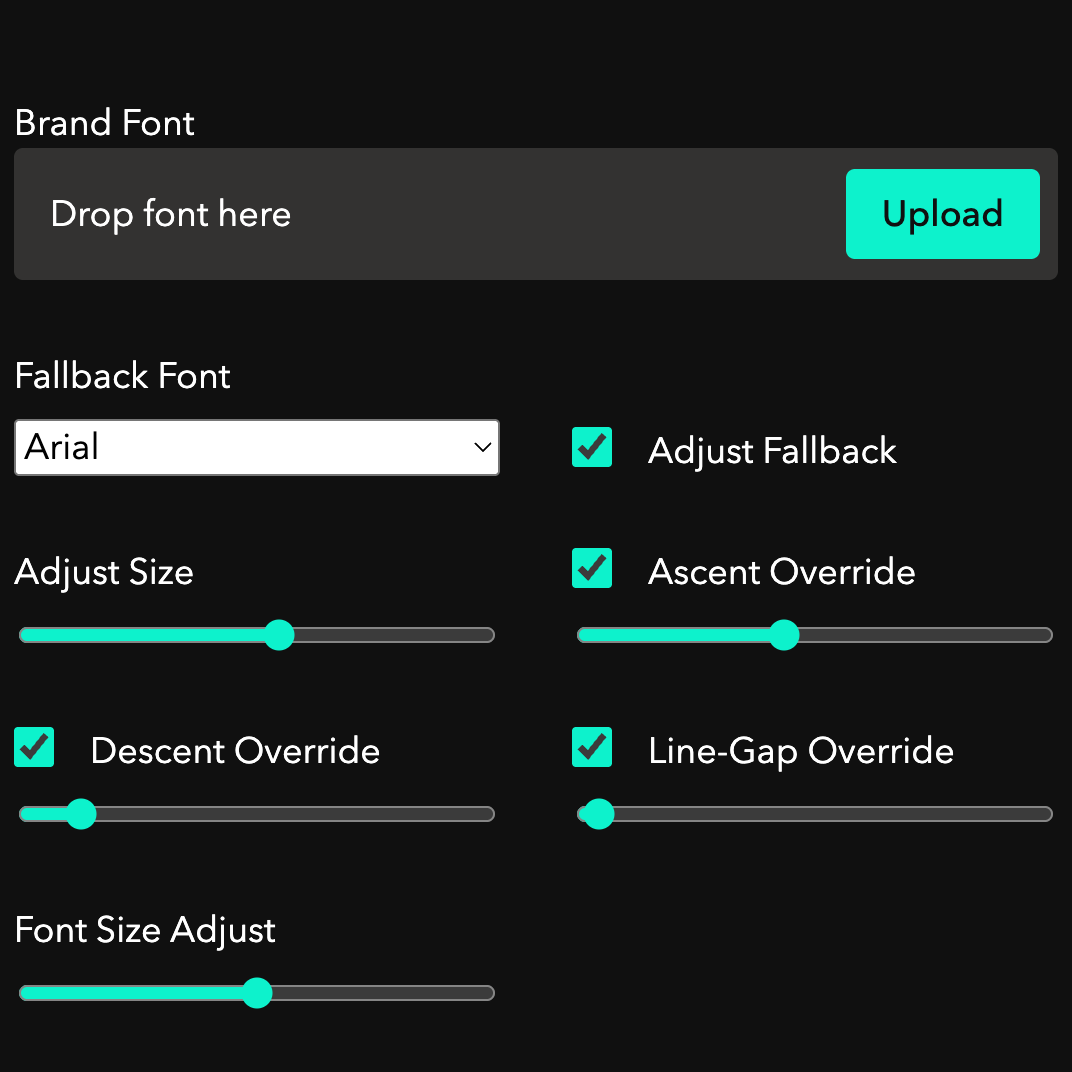Click the Upload button
The width and height of the screenshot is (1072, 1072).
pyautogui.click(x=942, y=214)
